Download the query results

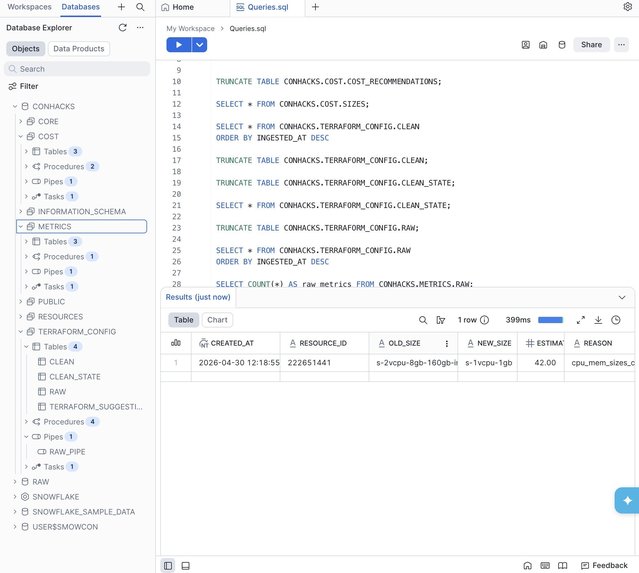tap(598, 320)
